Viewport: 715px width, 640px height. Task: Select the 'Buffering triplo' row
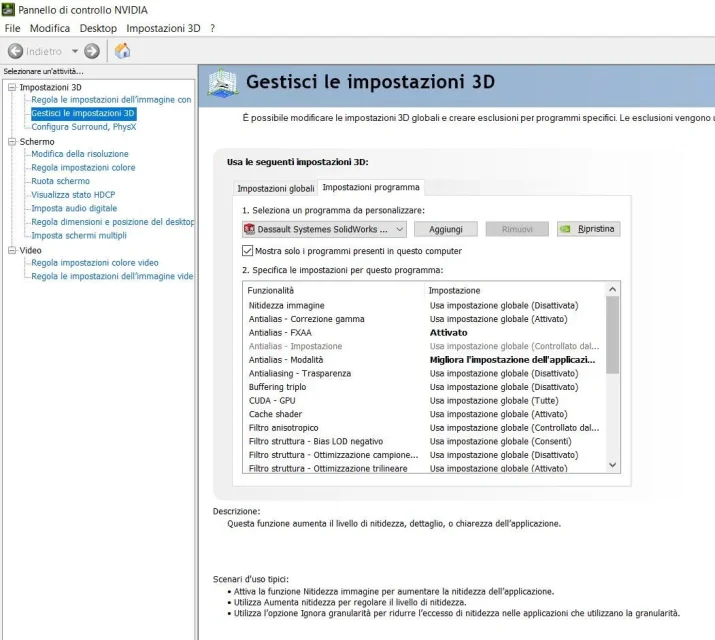pyautogui.click(x=424, y=387)
